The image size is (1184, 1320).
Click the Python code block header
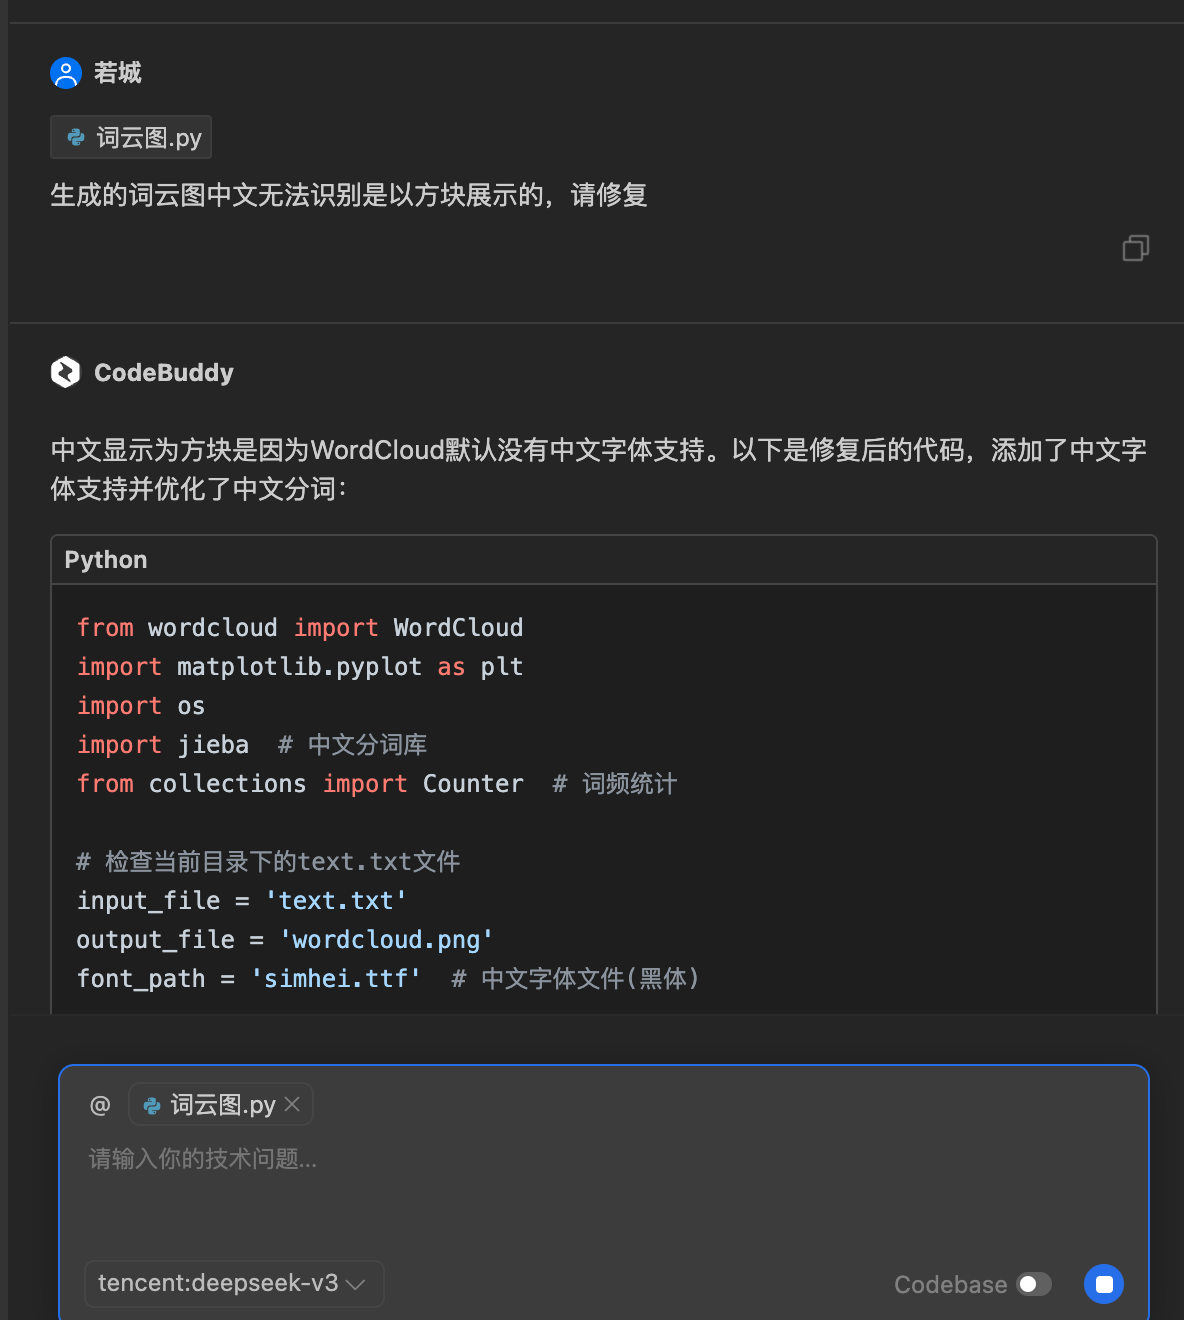coord(105,560)
